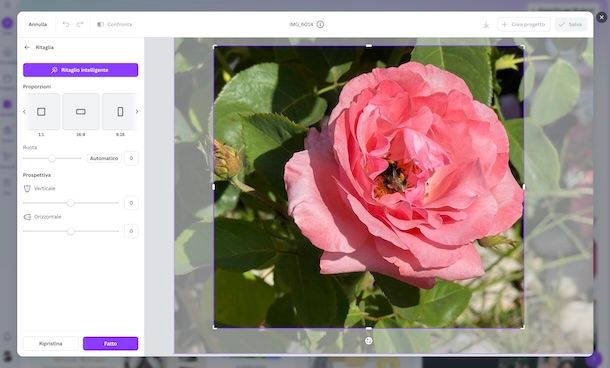This screenshot has height=368, width=610.
Task: Click the right edge crop handle
Action: pos(524,187)
